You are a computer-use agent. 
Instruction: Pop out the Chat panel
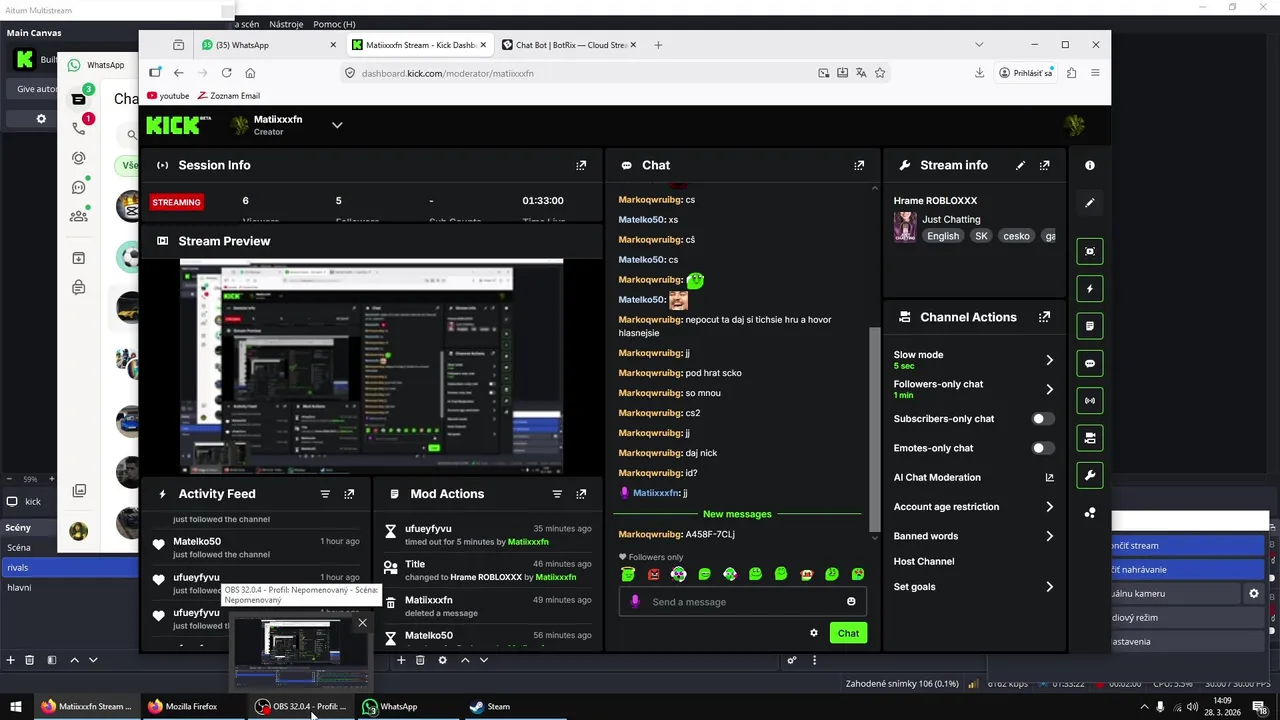click(859, 165)
